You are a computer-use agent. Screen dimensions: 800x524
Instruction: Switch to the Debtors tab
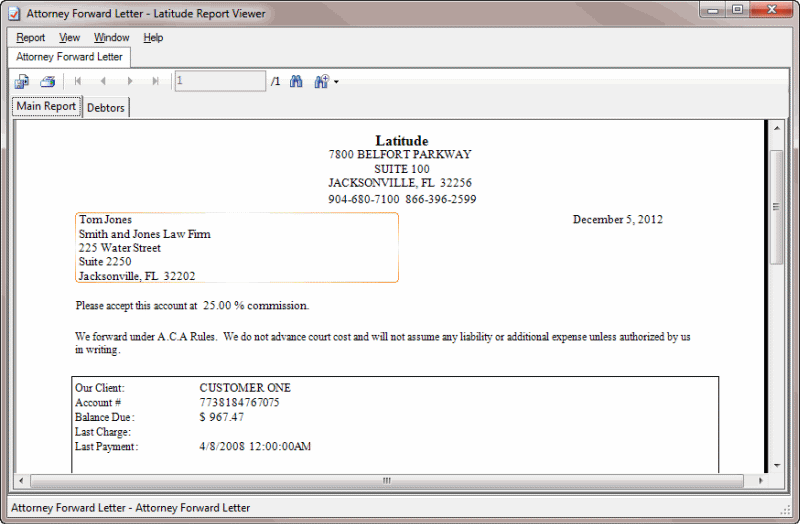(x=106, y=108)
